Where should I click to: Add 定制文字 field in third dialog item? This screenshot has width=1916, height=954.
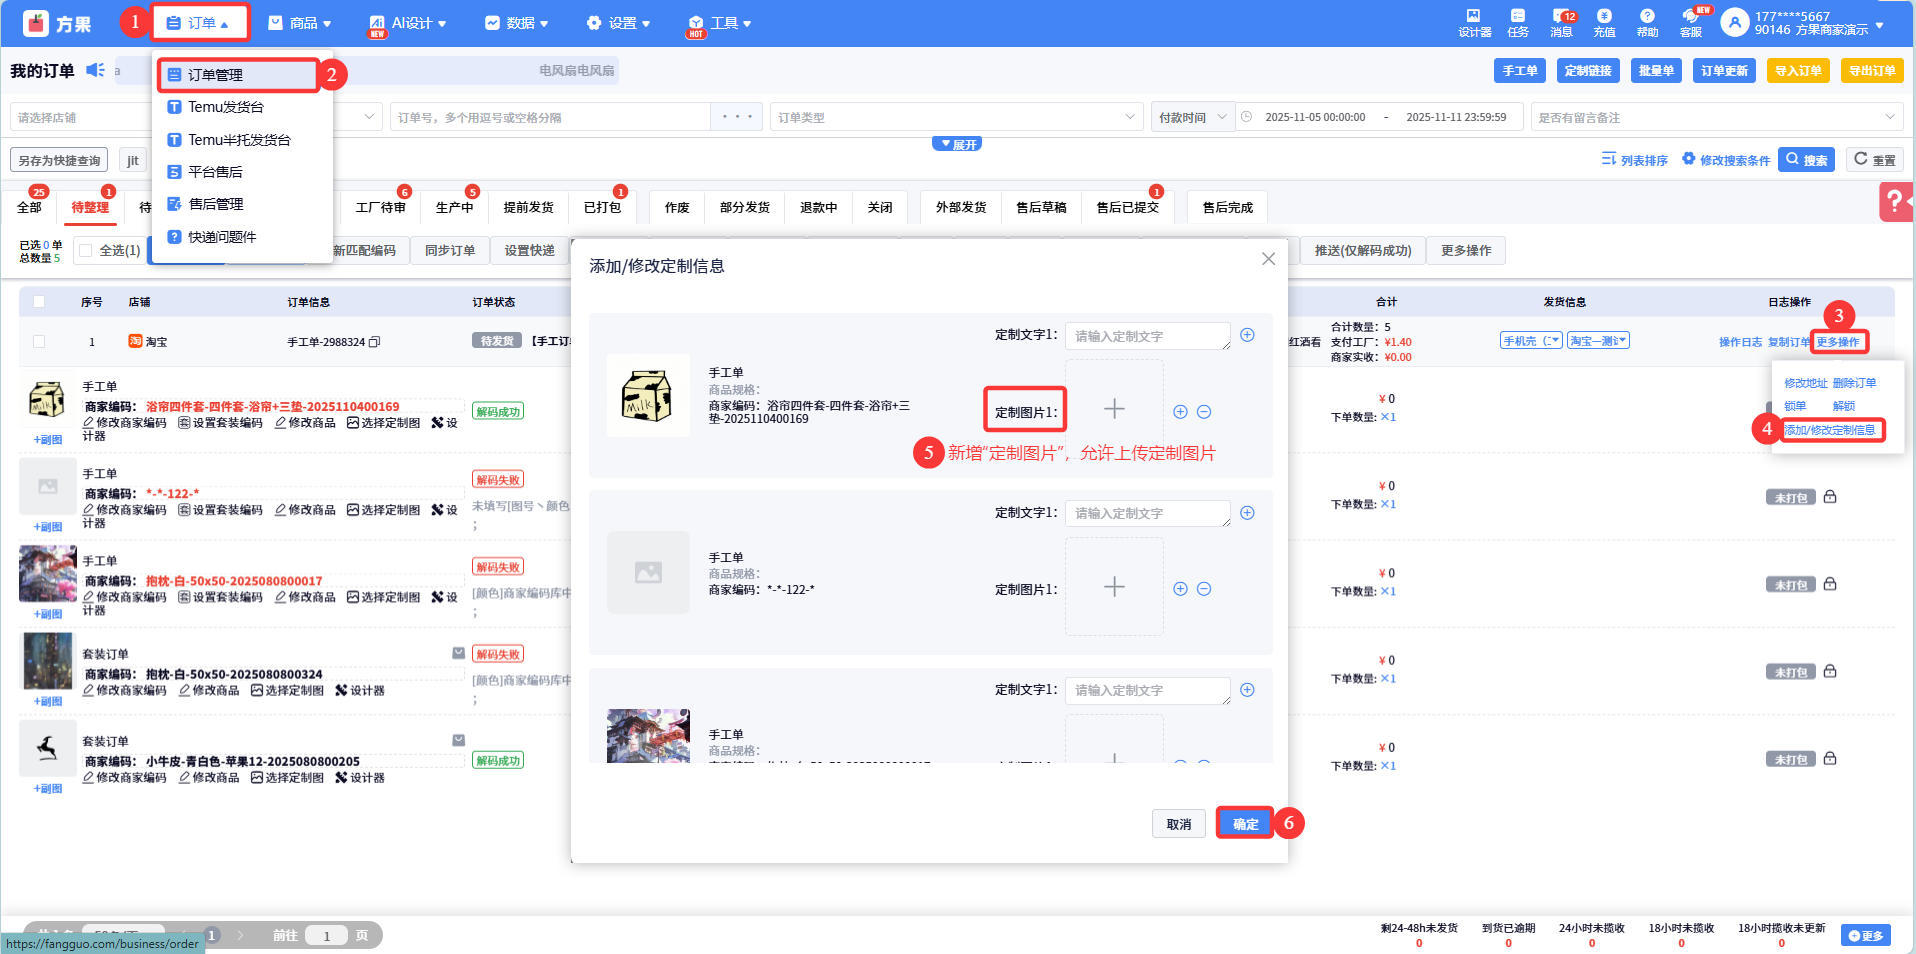pyautogui.click(x=1247, y=690)
